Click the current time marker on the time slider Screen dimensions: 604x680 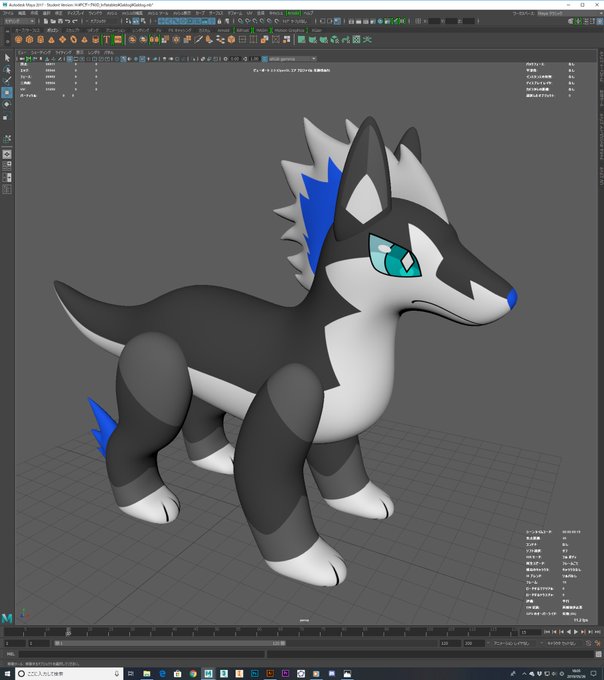(68, 631)
